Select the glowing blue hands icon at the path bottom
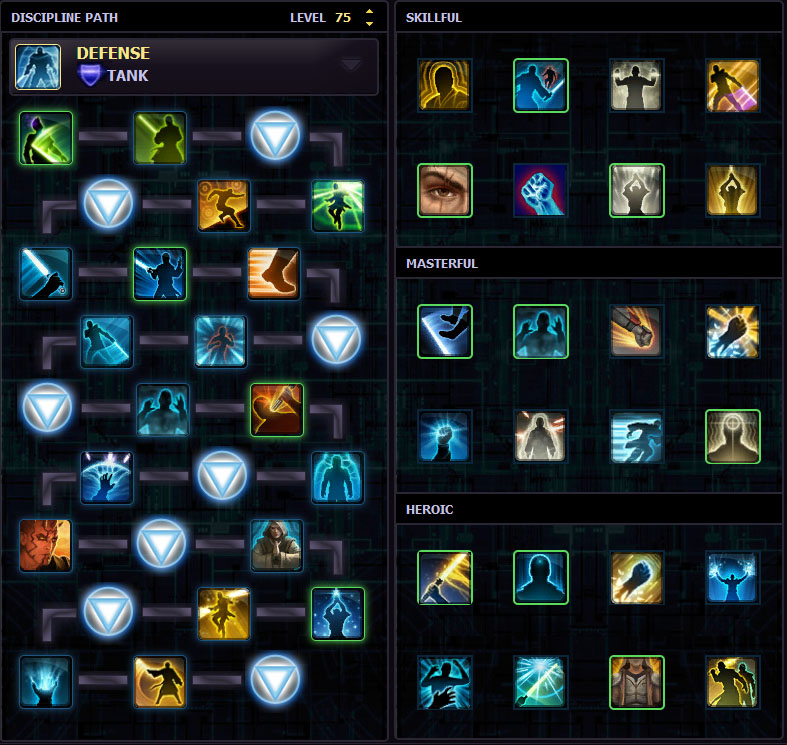 coord(46,682)
